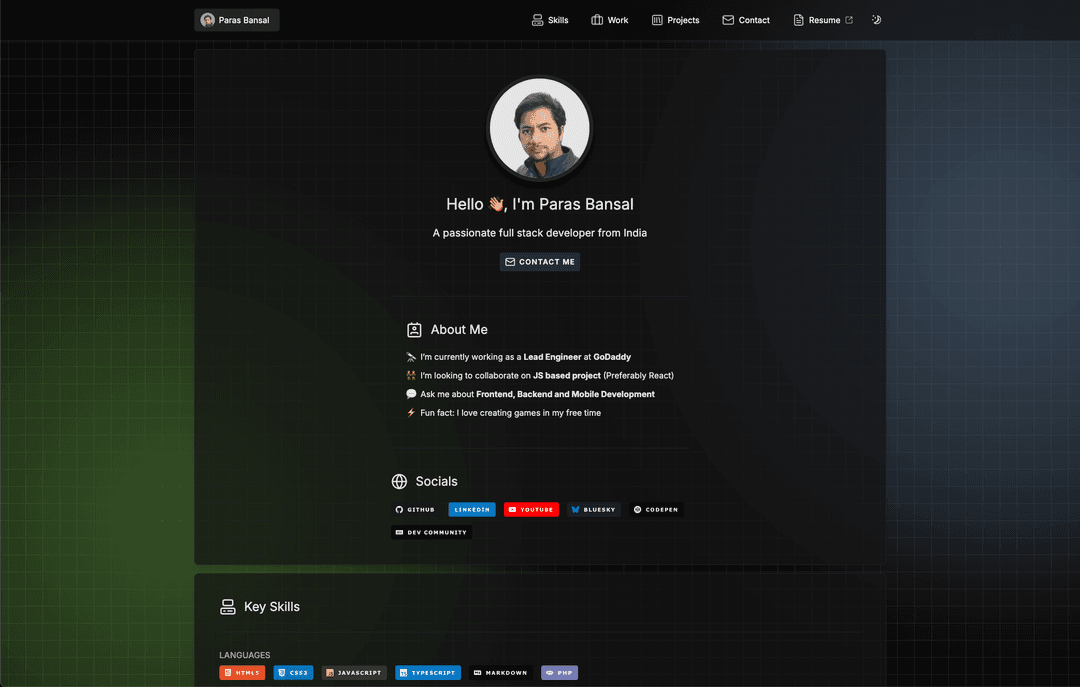Open the Projects nav link
The height and width of the screenshot is (687, 1080).
675,20
